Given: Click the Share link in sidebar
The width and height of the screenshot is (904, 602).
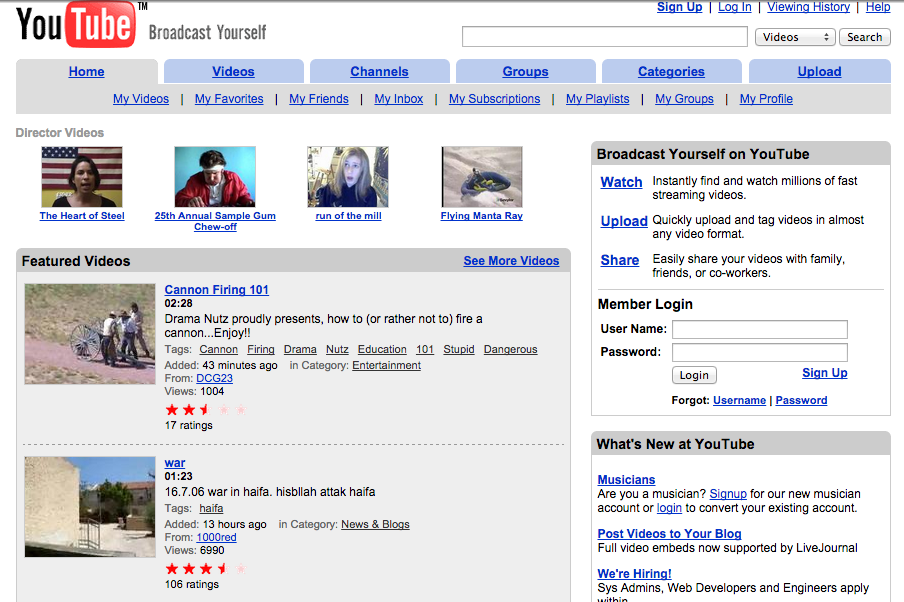Looking at the screenshot, I should pos(619,261).
